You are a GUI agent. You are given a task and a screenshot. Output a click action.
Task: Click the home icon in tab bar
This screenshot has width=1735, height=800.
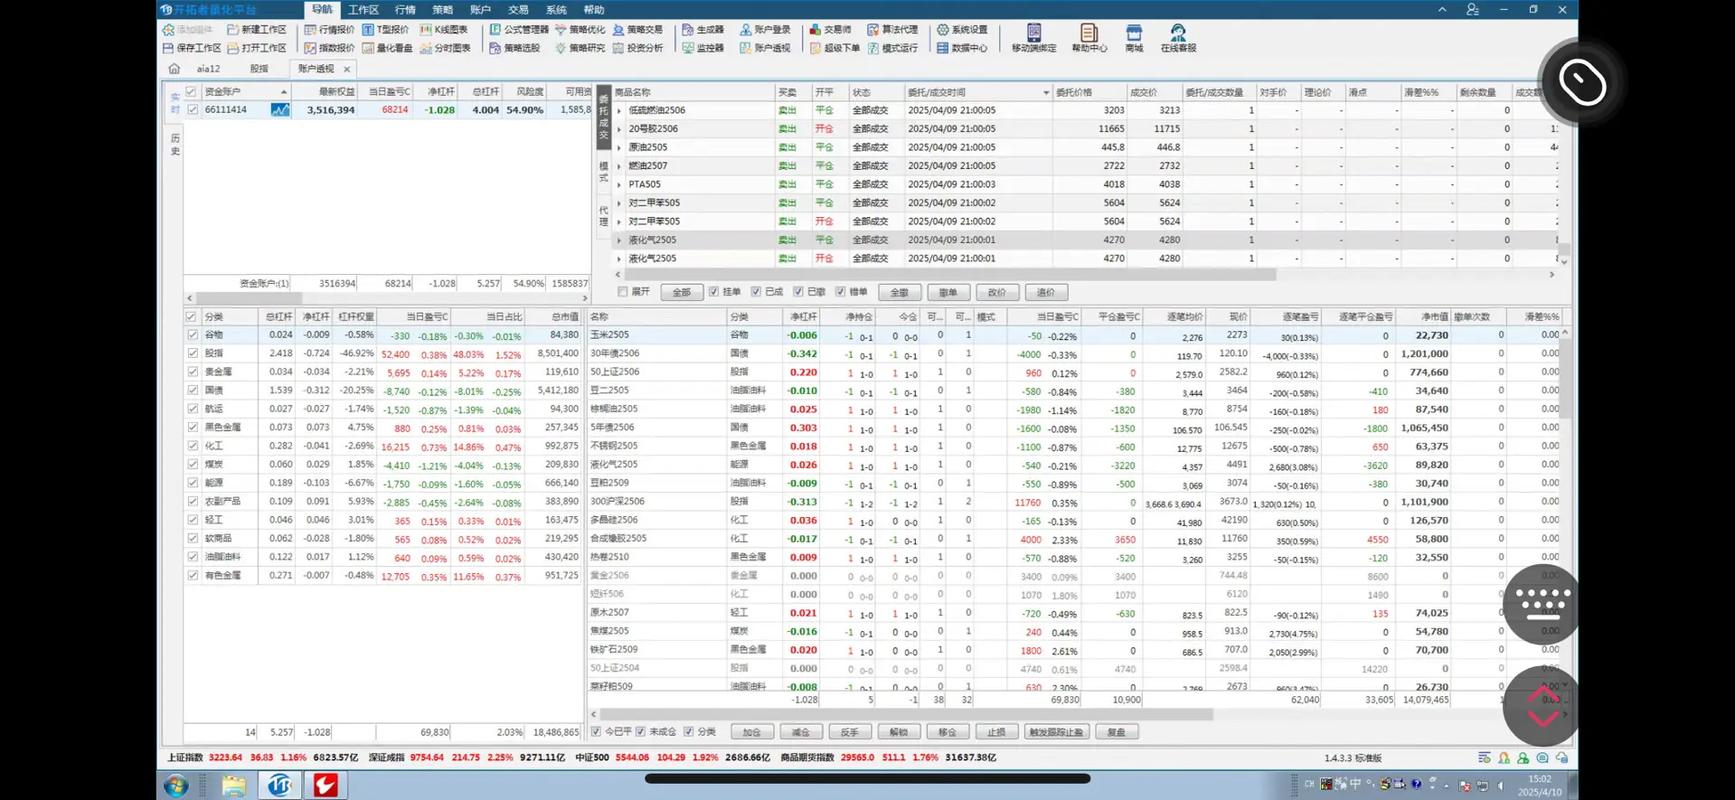[x=174, y=69]
